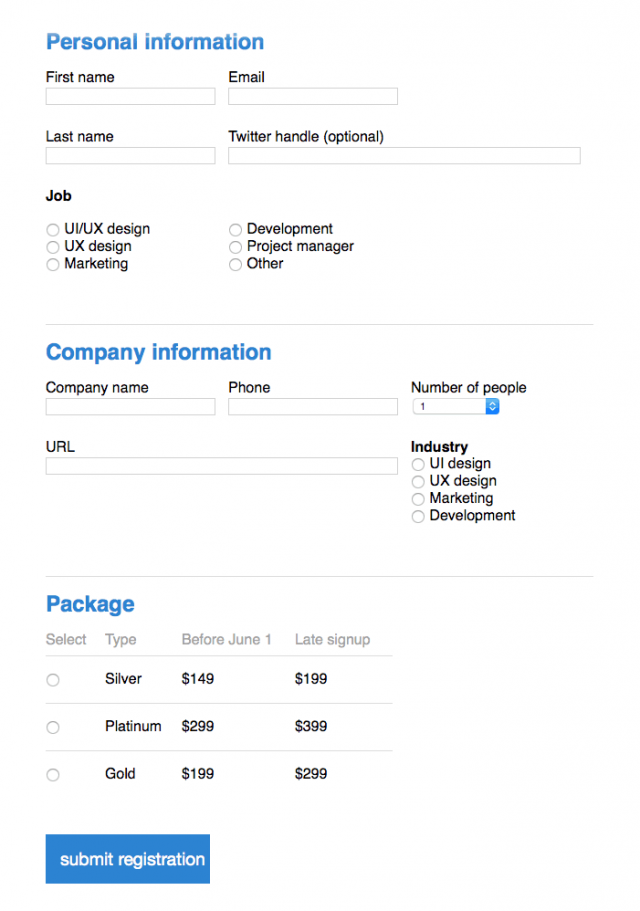
Task: Choose UI design under Industry
Action: point(418,465)
